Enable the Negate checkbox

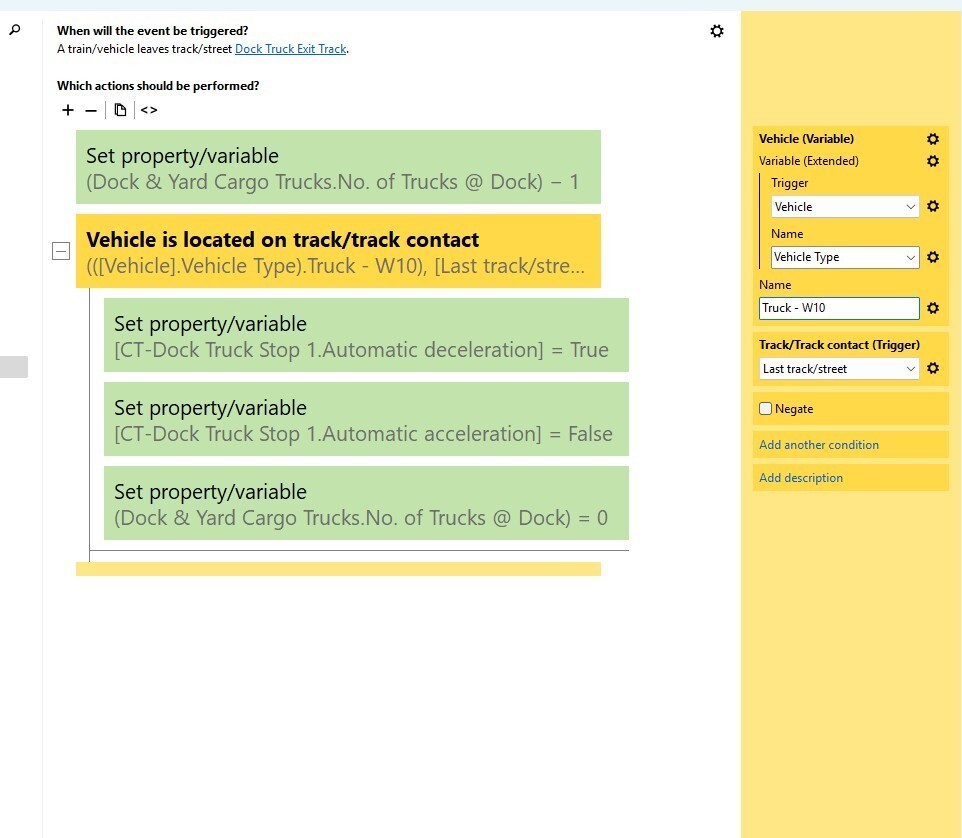pyautogui.click(x=765, y=409)
